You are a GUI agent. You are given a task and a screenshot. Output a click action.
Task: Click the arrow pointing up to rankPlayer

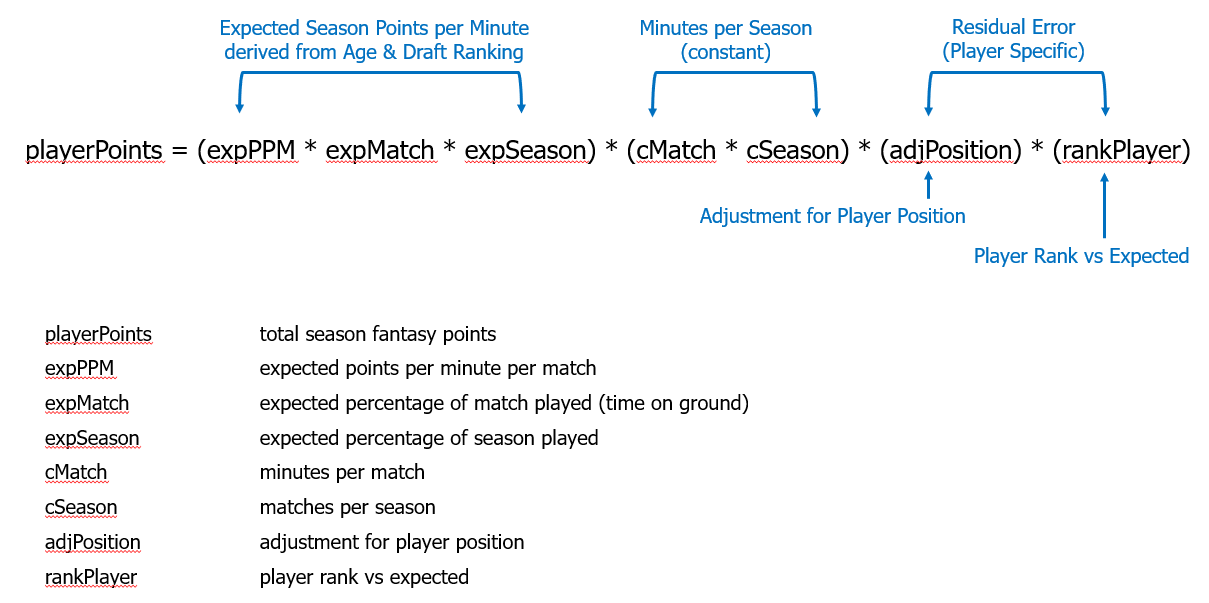(1104, 205)
